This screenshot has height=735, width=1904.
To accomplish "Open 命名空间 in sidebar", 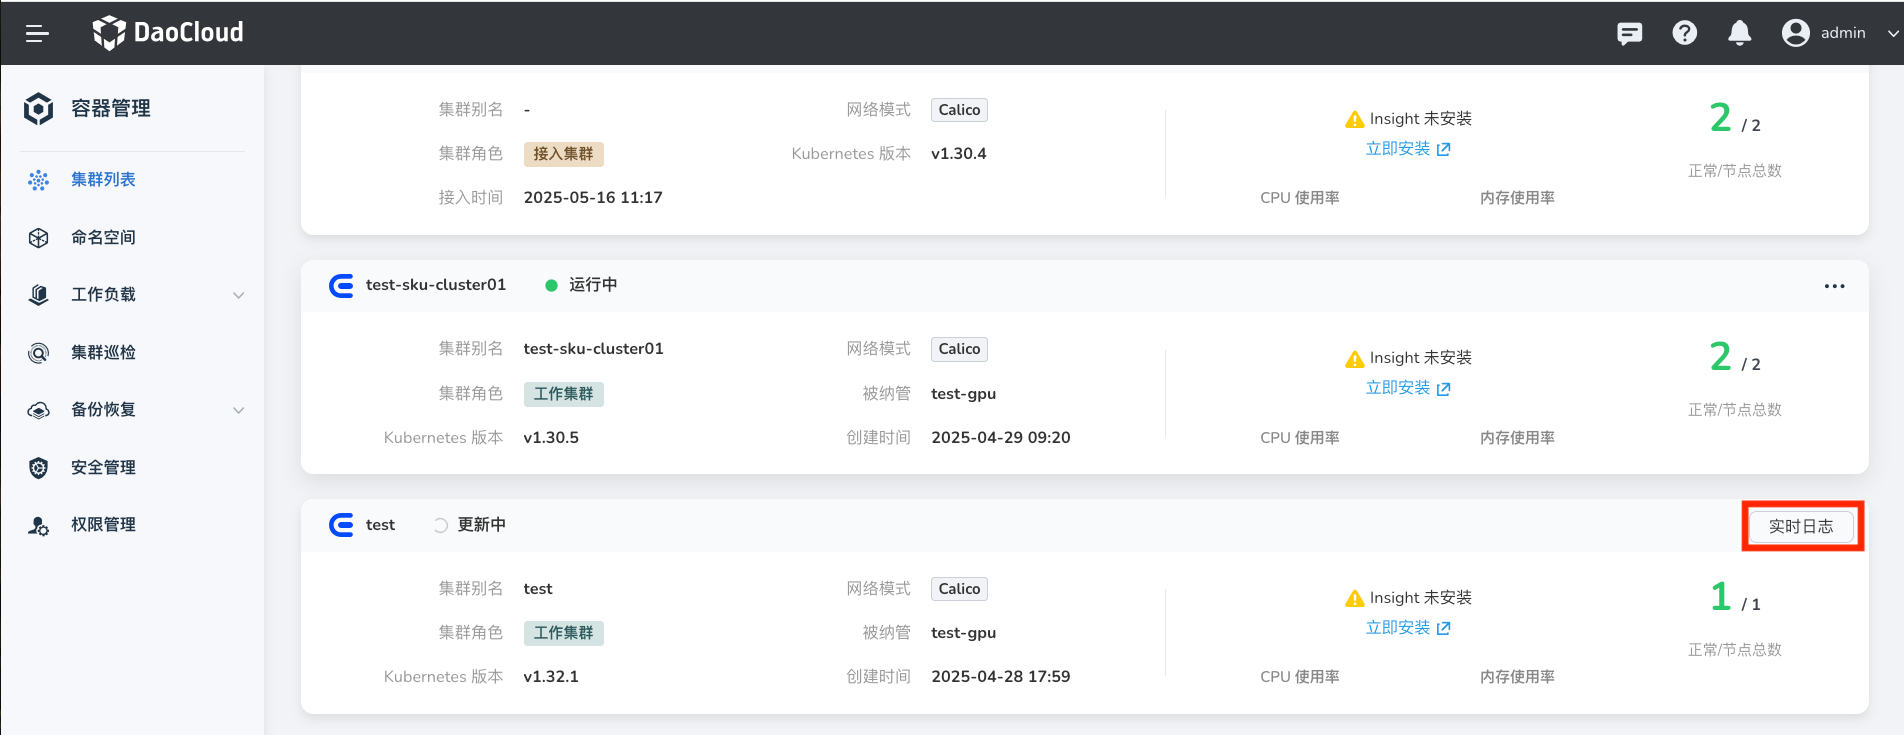I will (x=103, y=237).
